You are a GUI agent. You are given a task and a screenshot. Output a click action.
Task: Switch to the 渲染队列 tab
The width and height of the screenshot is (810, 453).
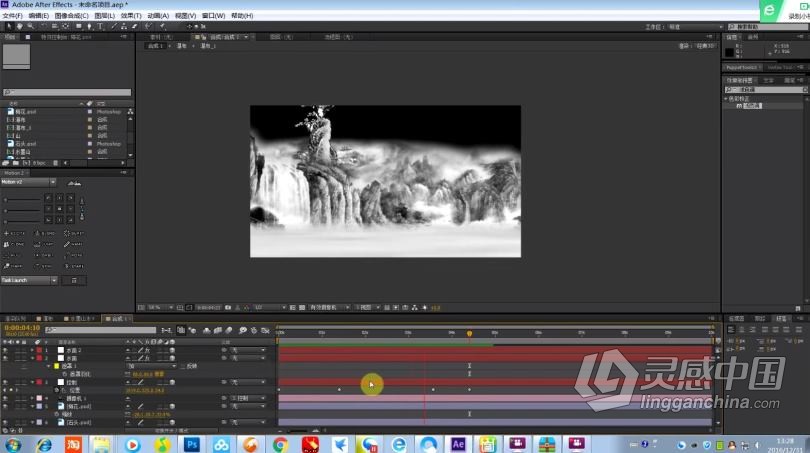tap(15, 319)
